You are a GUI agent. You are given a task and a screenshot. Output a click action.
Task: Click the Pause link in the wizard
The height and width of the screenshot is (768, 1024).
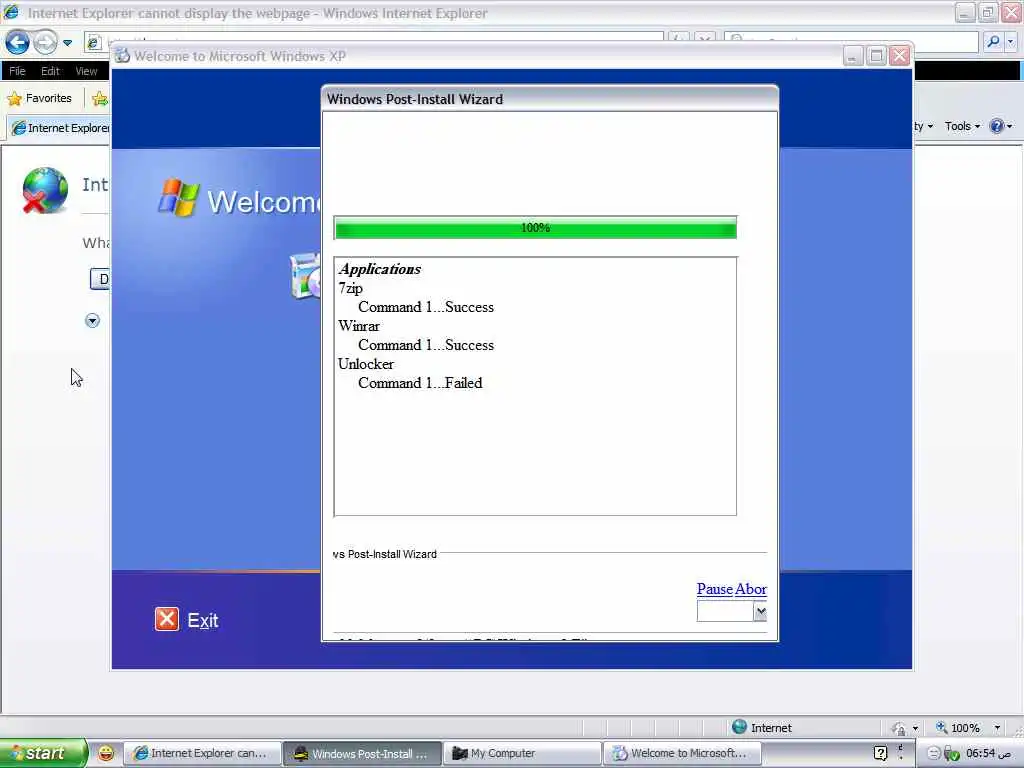point(714,589)
